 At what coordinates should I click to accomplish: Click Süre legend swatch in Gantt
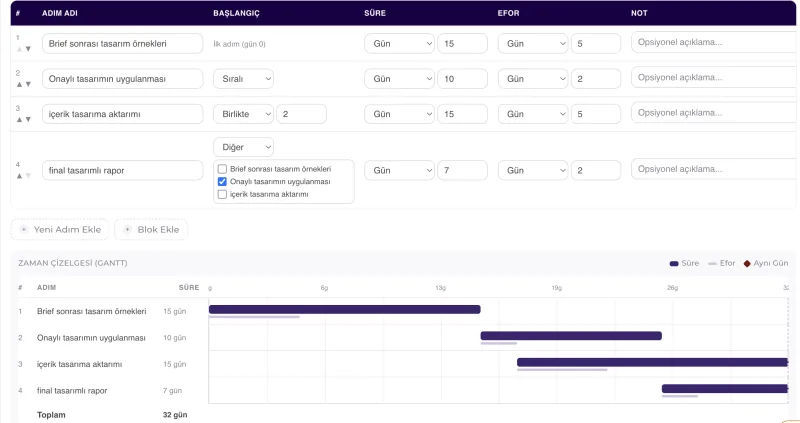click(x=674, y=264)
